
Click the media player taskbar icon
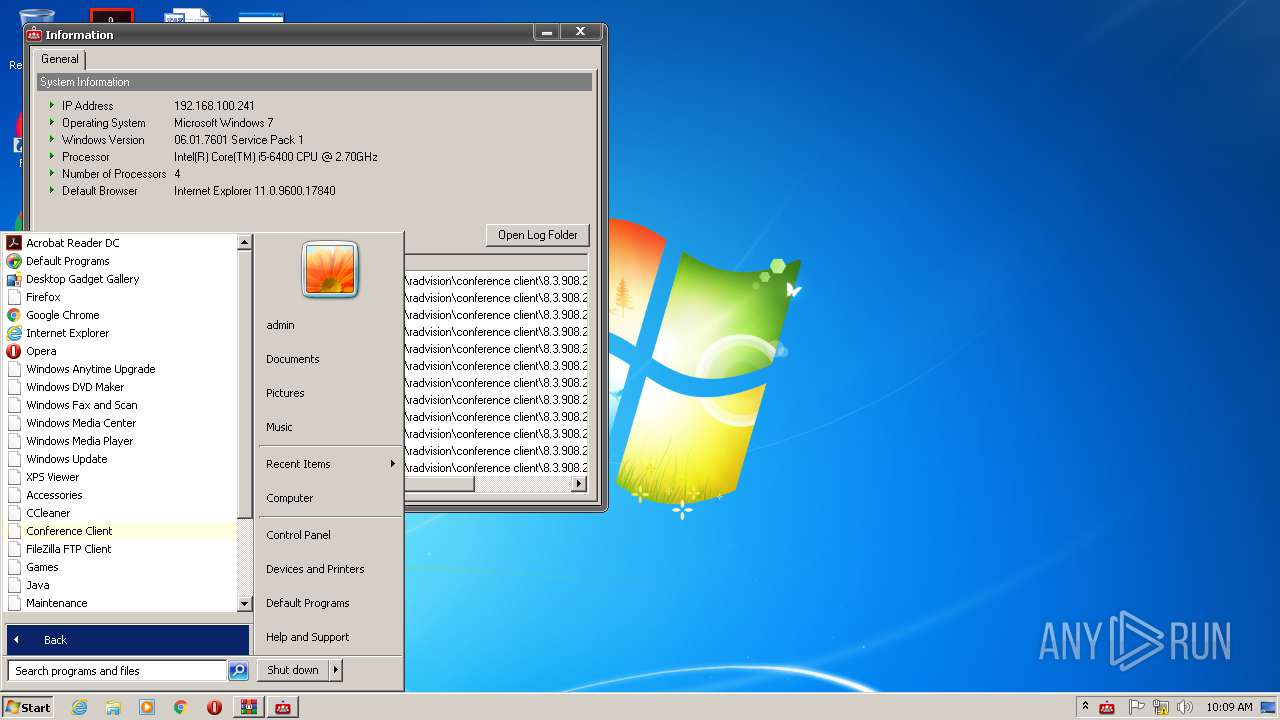(147, 707)
